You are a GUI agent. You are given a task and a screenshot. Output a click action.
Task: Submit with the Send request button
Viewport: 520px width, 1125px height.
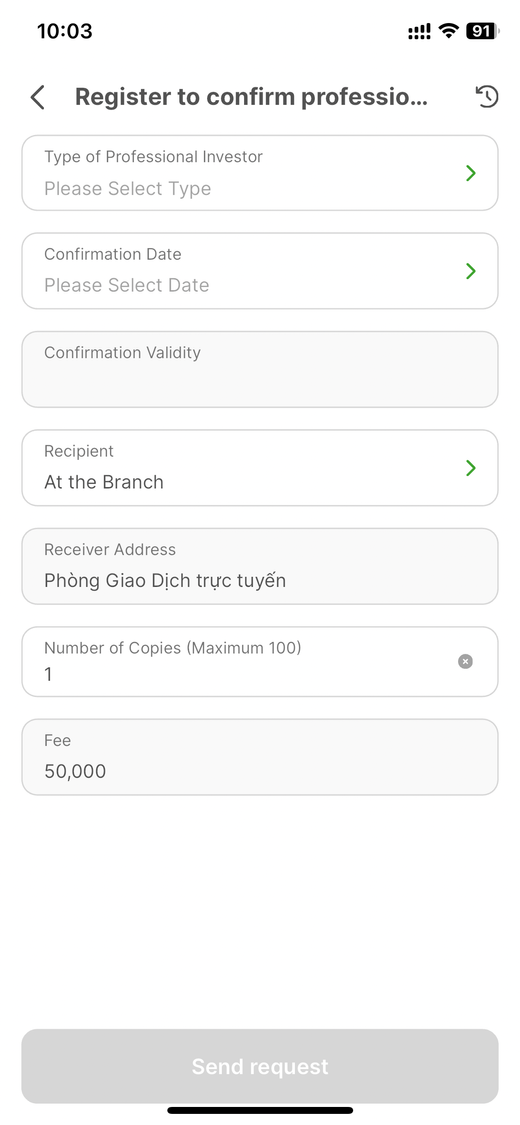(x=260, y=1066)
